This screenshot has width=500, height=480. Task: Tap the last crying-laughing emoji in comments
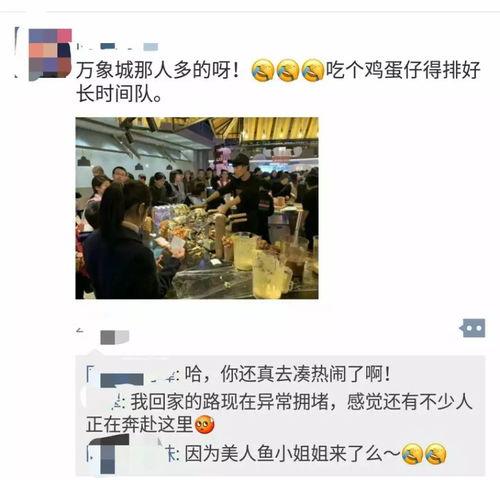[x=436, y=454]
